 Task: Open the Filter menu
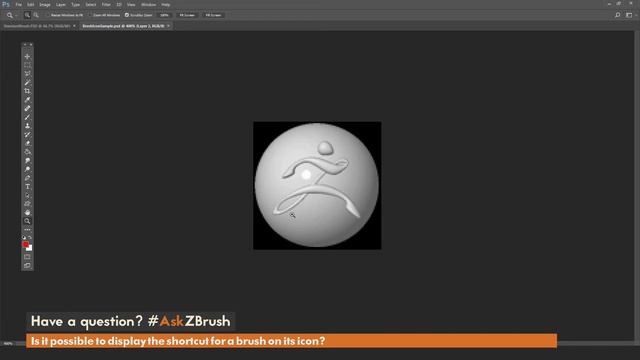(x=106, y=4)
